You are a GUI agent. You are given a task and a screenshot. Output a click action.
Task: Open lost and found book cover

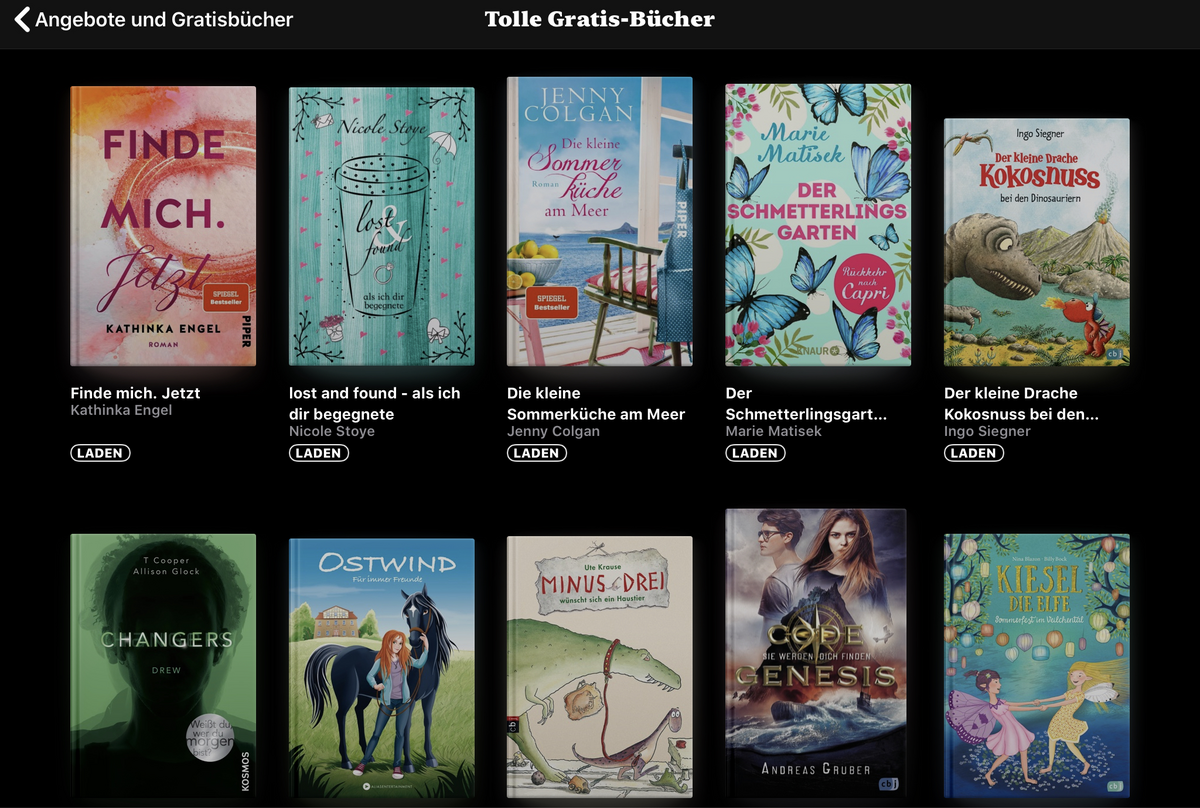tap(382, 226)
